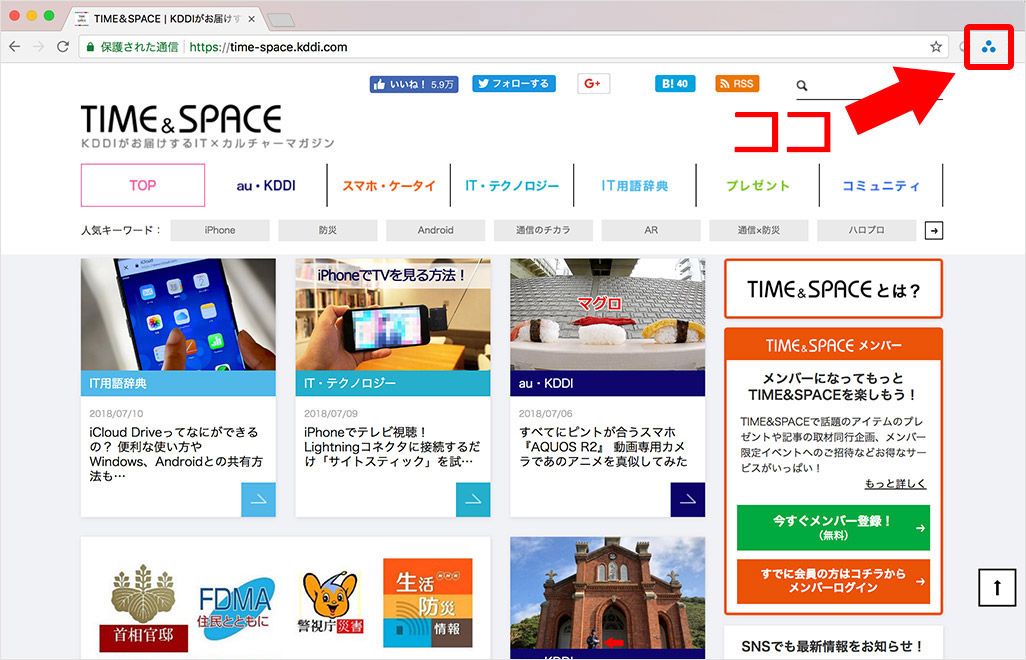Open iCloud Drive article thumbnail
1026x660 pixels.
pyautogui.click(x=178, y=315)
